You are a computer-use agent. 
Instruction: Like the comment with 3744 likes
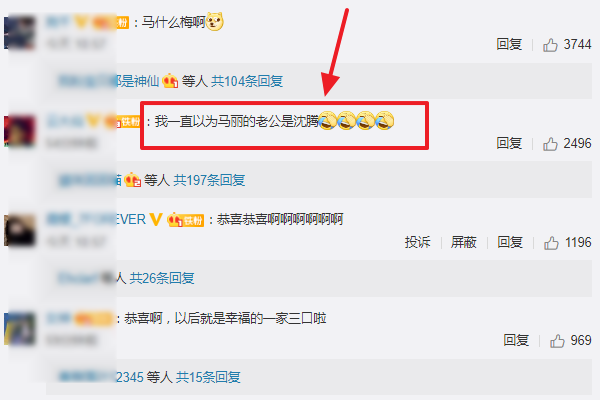coord(550,45)
